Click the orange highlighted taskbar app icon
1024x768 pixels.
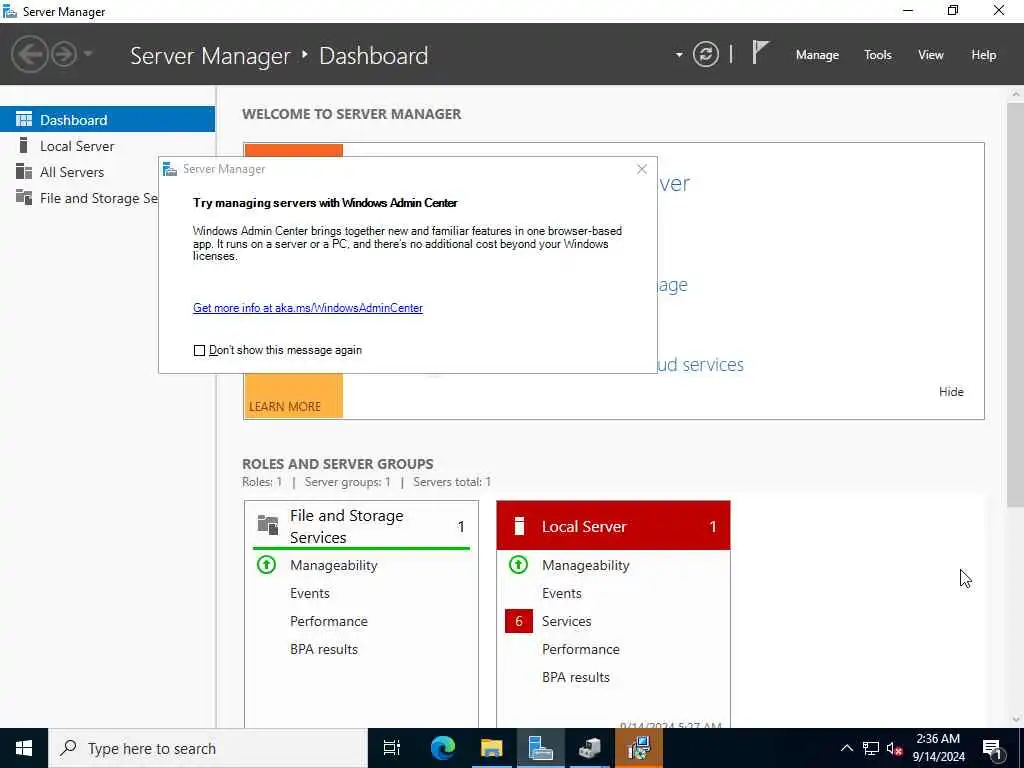pos(639,748)
